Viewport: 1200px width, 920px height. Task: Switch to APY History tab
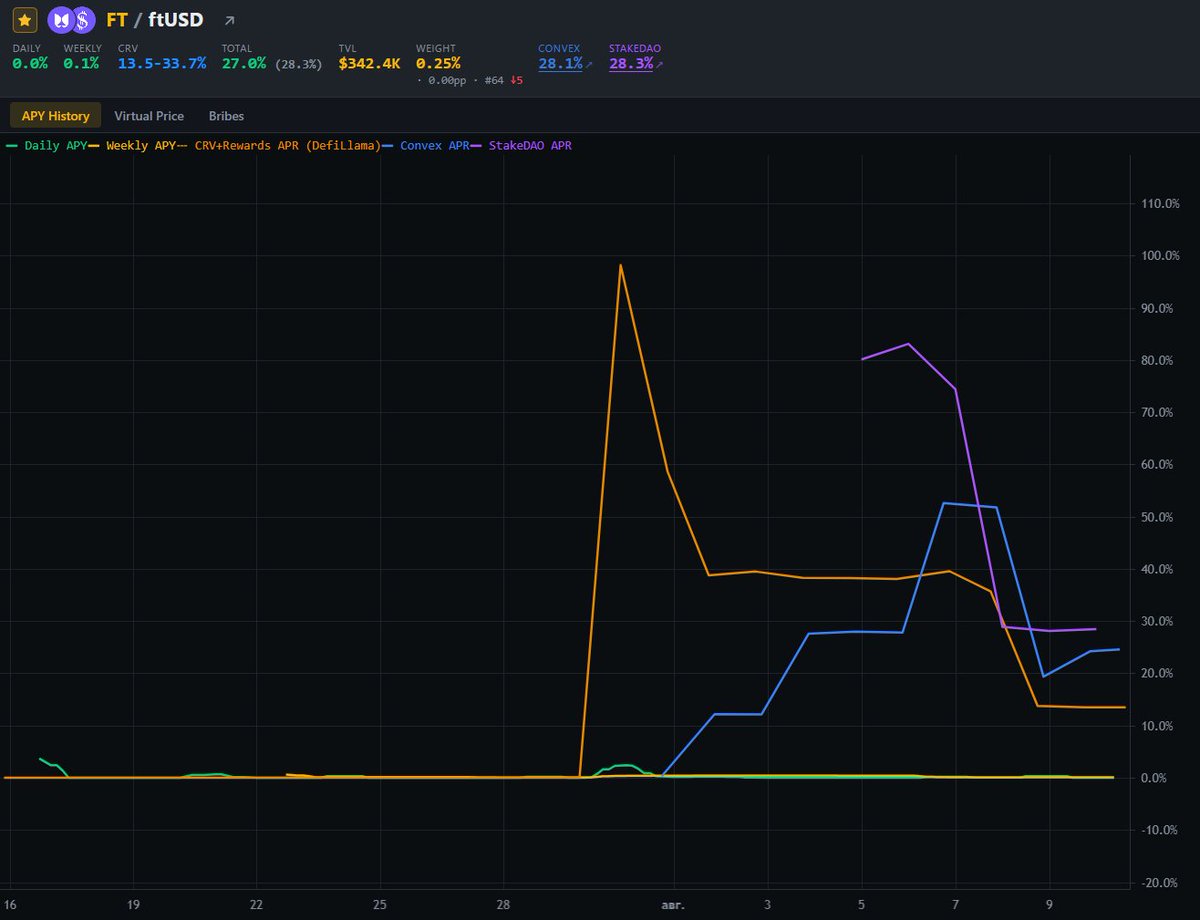pyautogui.click(x=56, y=116)
